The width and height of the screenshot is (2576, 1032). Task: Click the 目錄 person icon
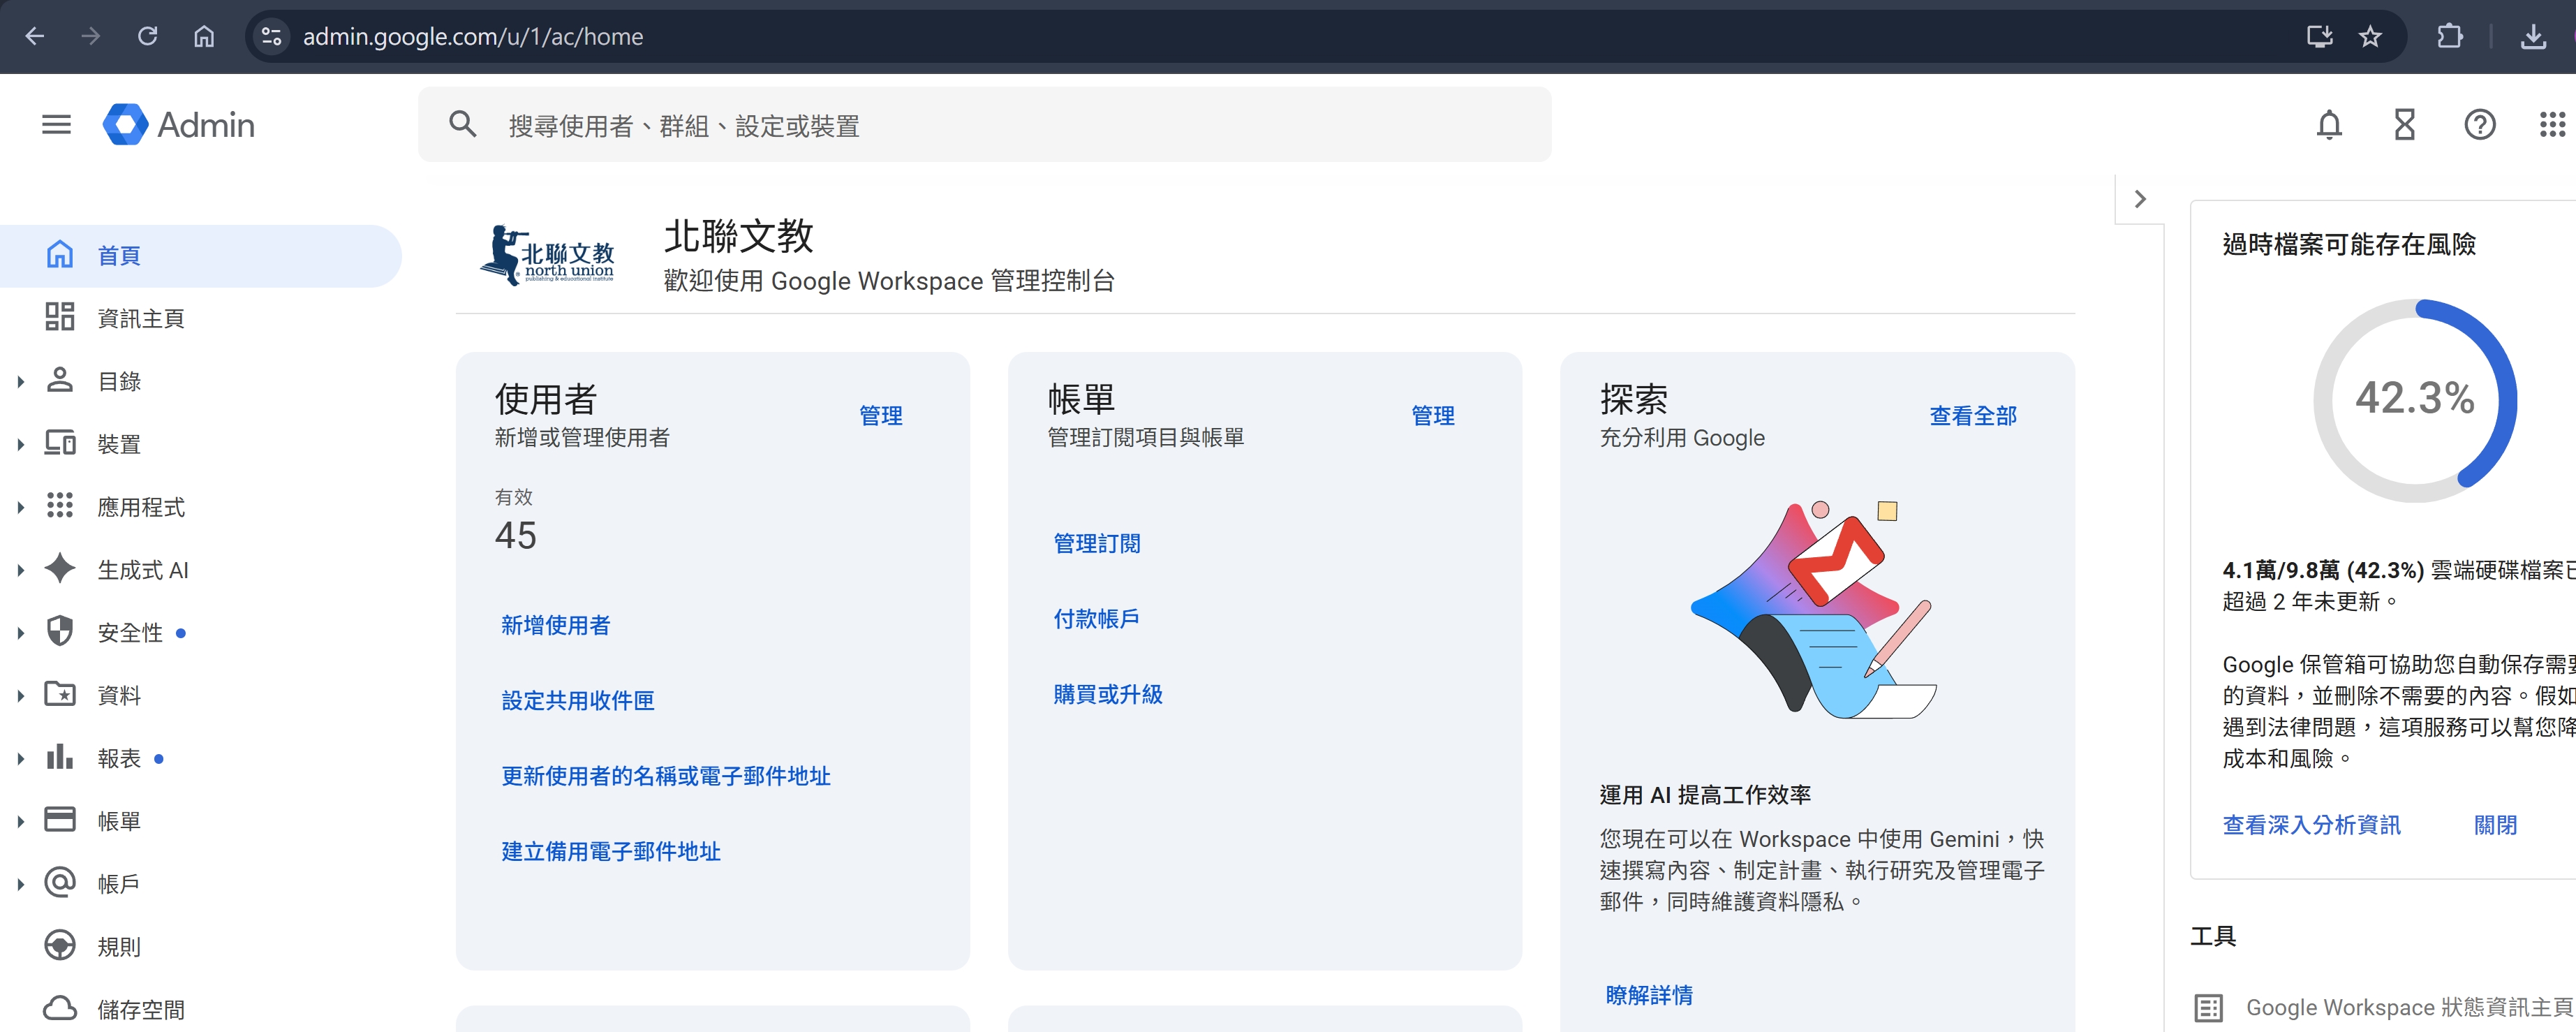point(60,380)
